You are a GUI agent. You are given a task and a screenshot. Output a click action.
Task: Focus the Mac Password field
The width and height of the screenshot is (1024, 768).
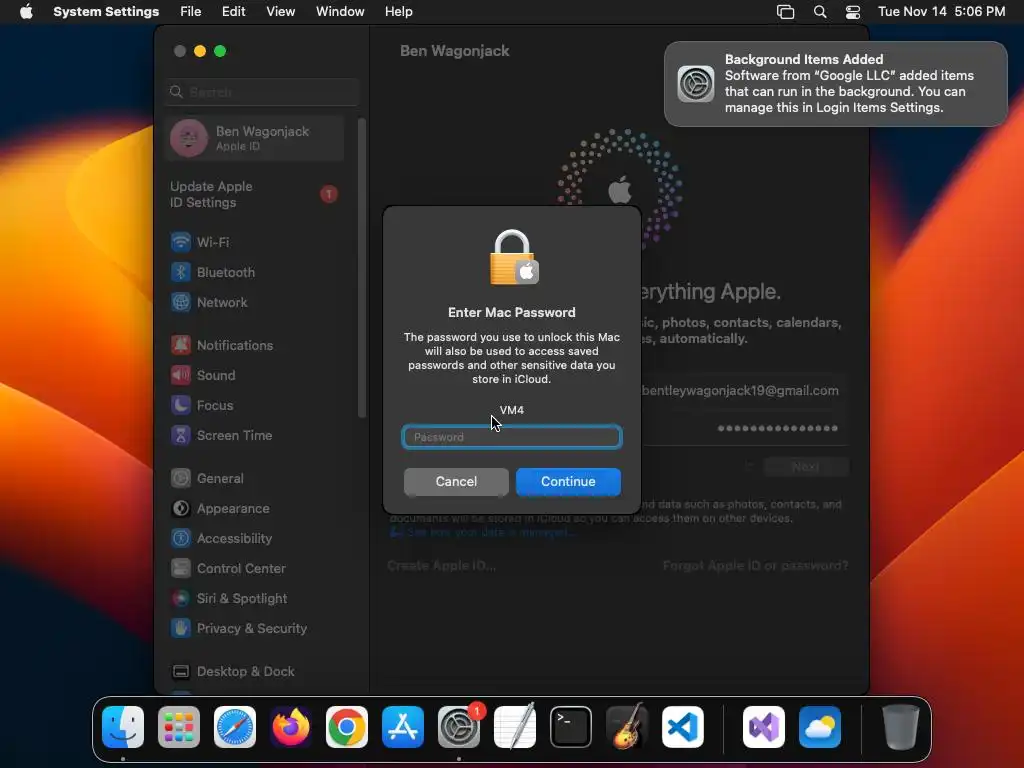pos(512,437)
